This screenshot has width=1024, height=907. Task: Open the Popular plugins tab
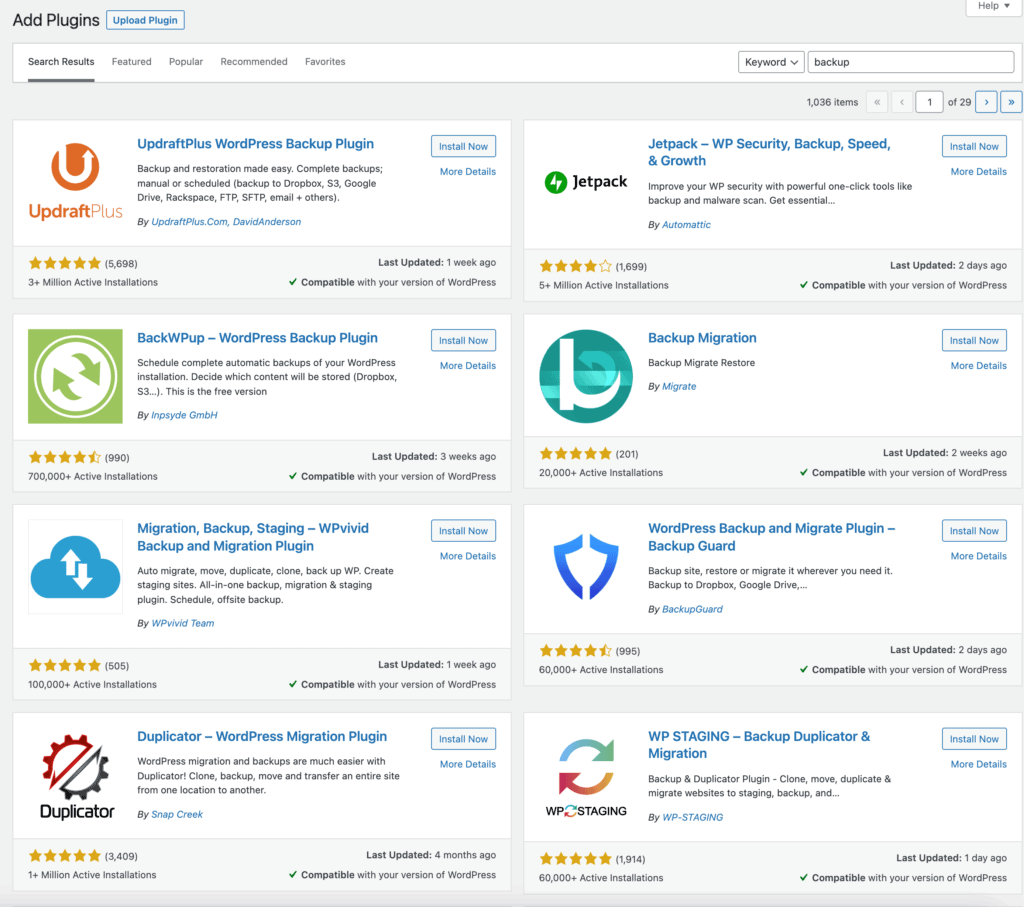(x=185, y=62)
